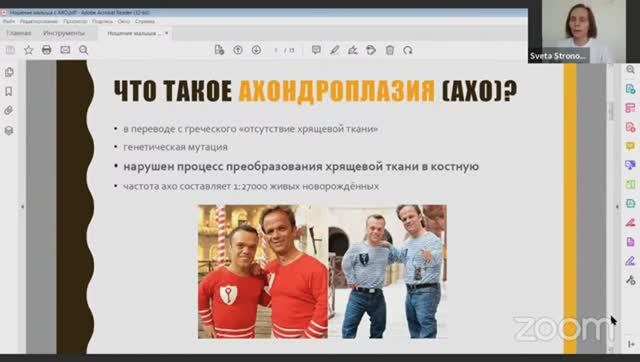Open the sign document pen icon
This screenshot has width=640, height=362.
tap(353, 50)
